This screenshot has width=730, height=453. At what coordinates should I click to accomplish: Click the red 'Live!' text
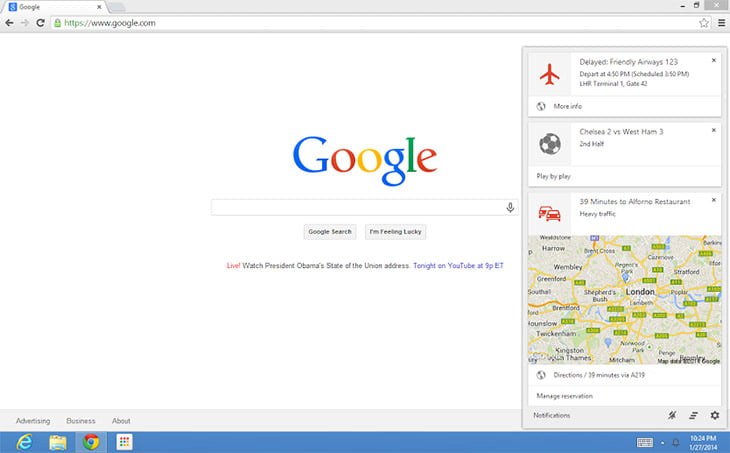tap(233, 265)
